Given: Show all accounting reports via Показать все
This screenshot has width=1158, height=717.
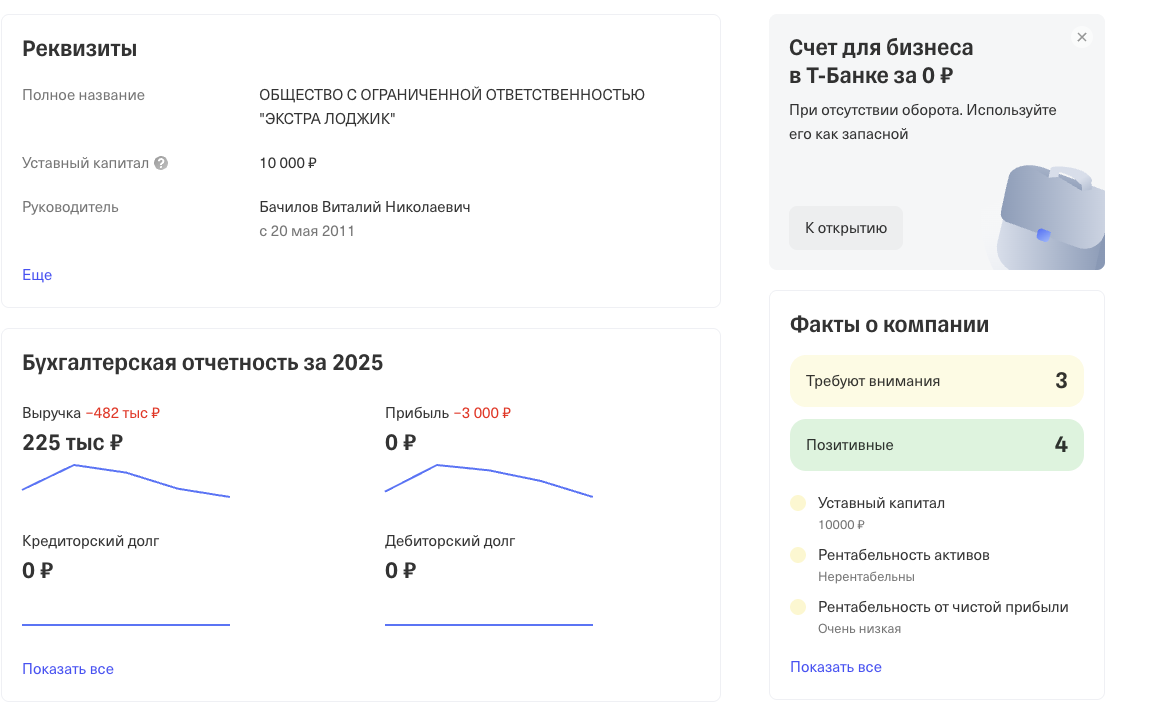Looking at the screenshot, I should click(68, 669).
